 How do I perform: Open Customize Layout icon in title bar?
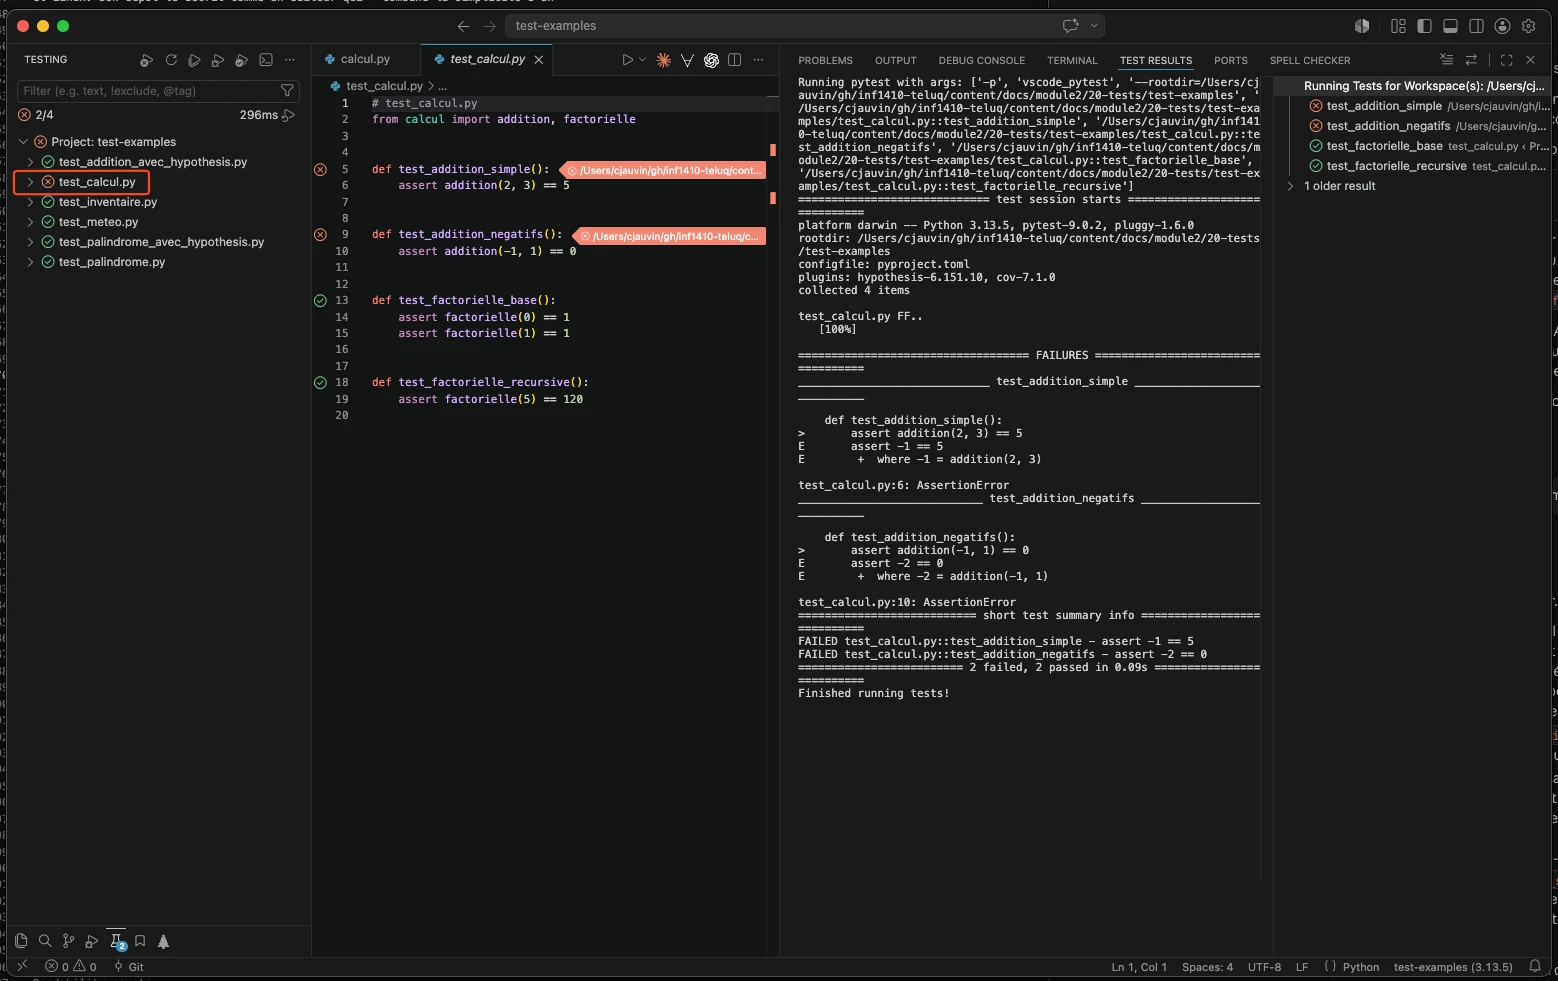[x=1398, y=26]
